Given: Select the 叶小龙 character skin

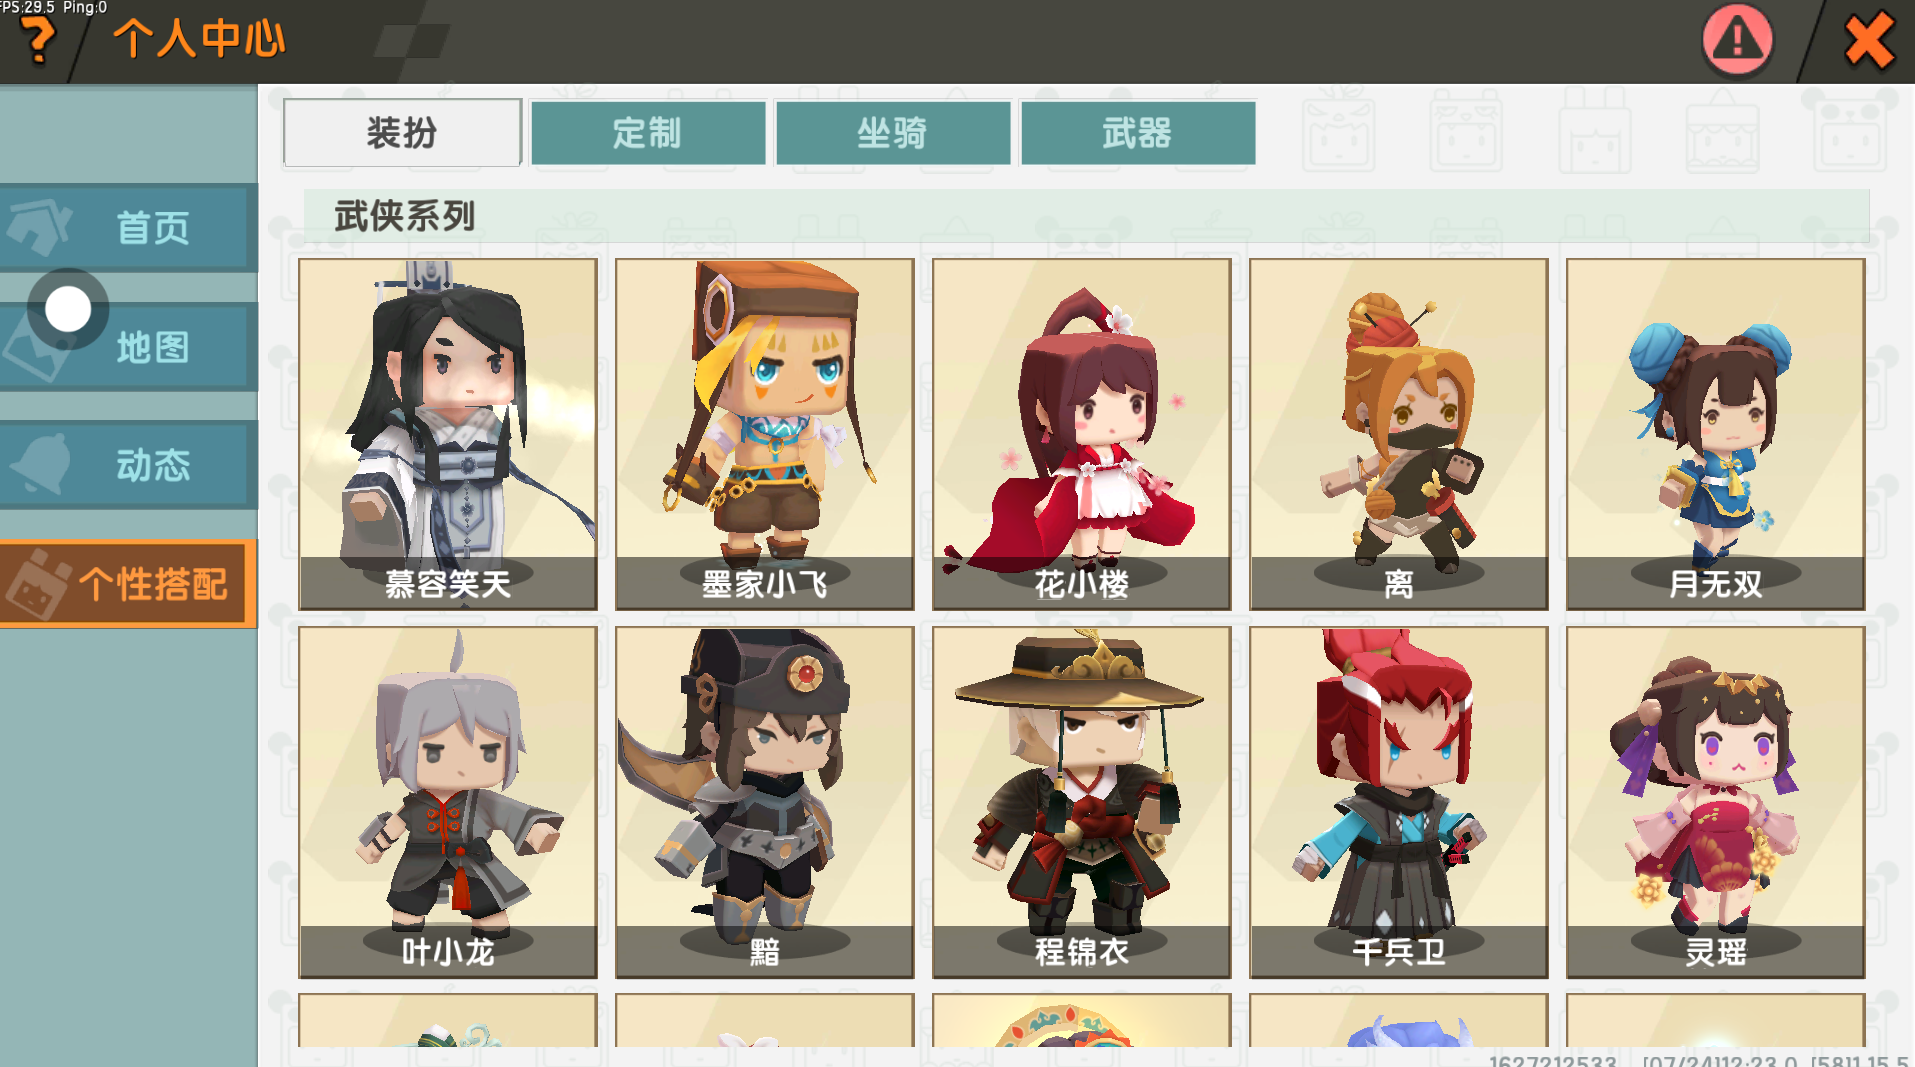Looking at the screenshot, I should (x=448, y=802).
